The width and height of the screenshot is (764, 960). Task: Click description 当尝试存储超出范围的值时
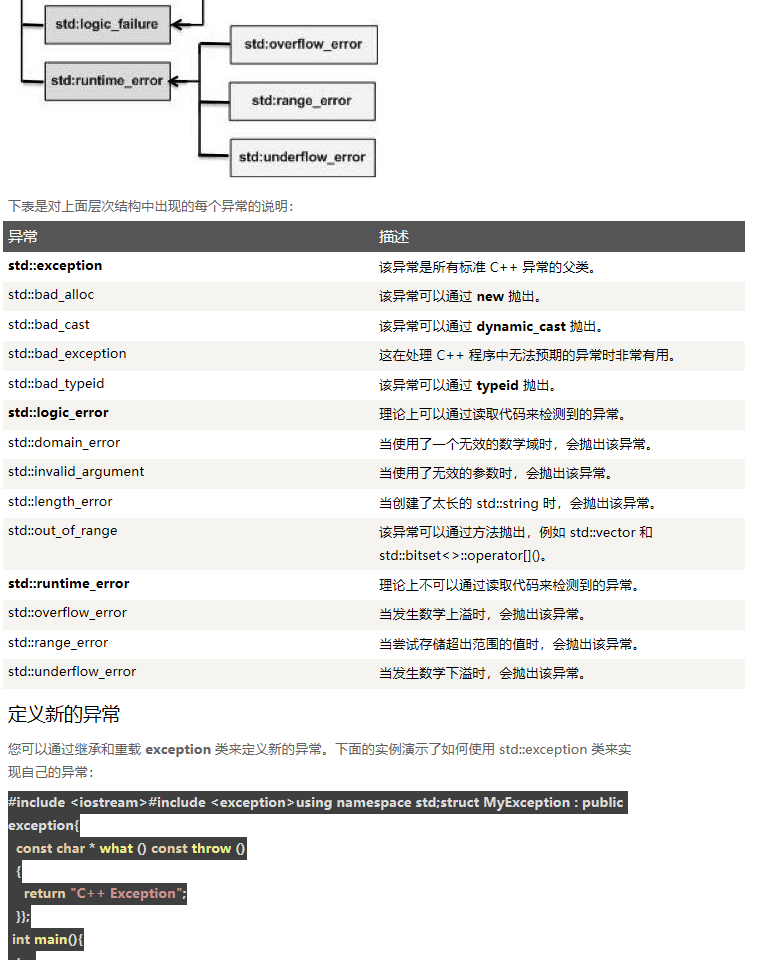[509, 645]
